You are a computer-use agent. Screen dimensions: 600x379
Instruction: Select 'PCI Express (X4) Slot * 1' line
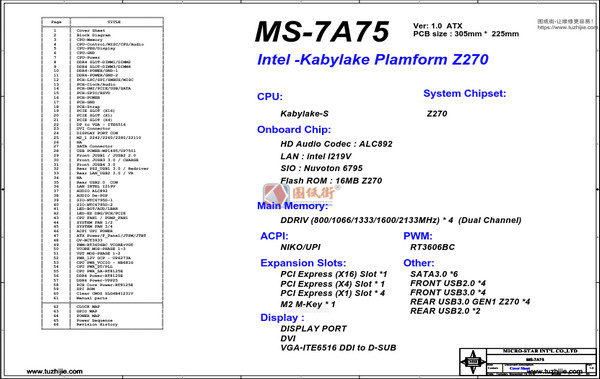coord(333,284)
